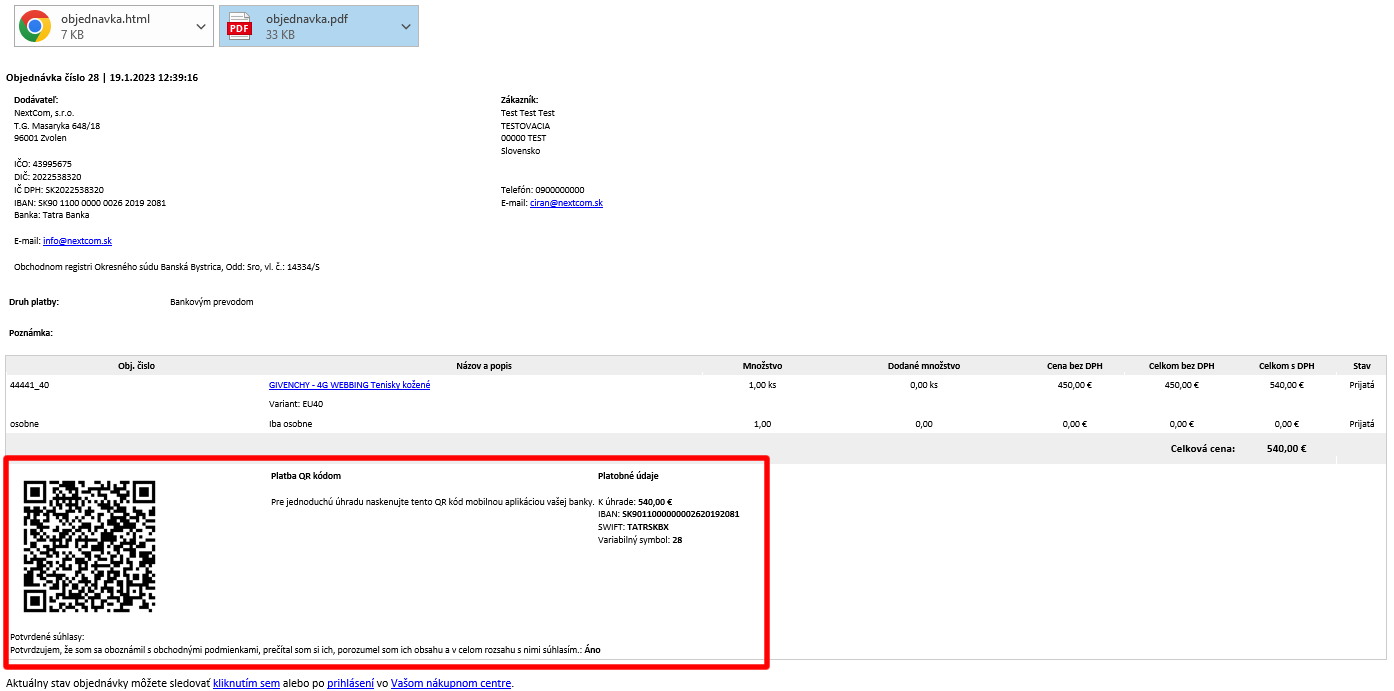This screenshot has height=691, width=1394.
Task: Select the address 'T.G. Masaryka 648/18'
Action: (x=57, y=126)
